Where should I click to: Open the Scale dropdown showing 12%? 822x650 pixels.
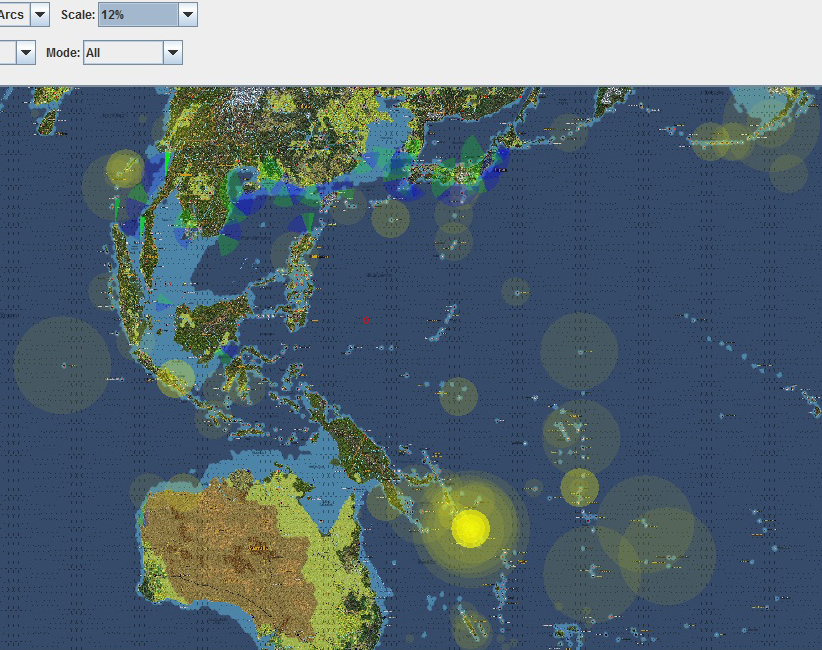pyautogui.click(x=188, y=15)
